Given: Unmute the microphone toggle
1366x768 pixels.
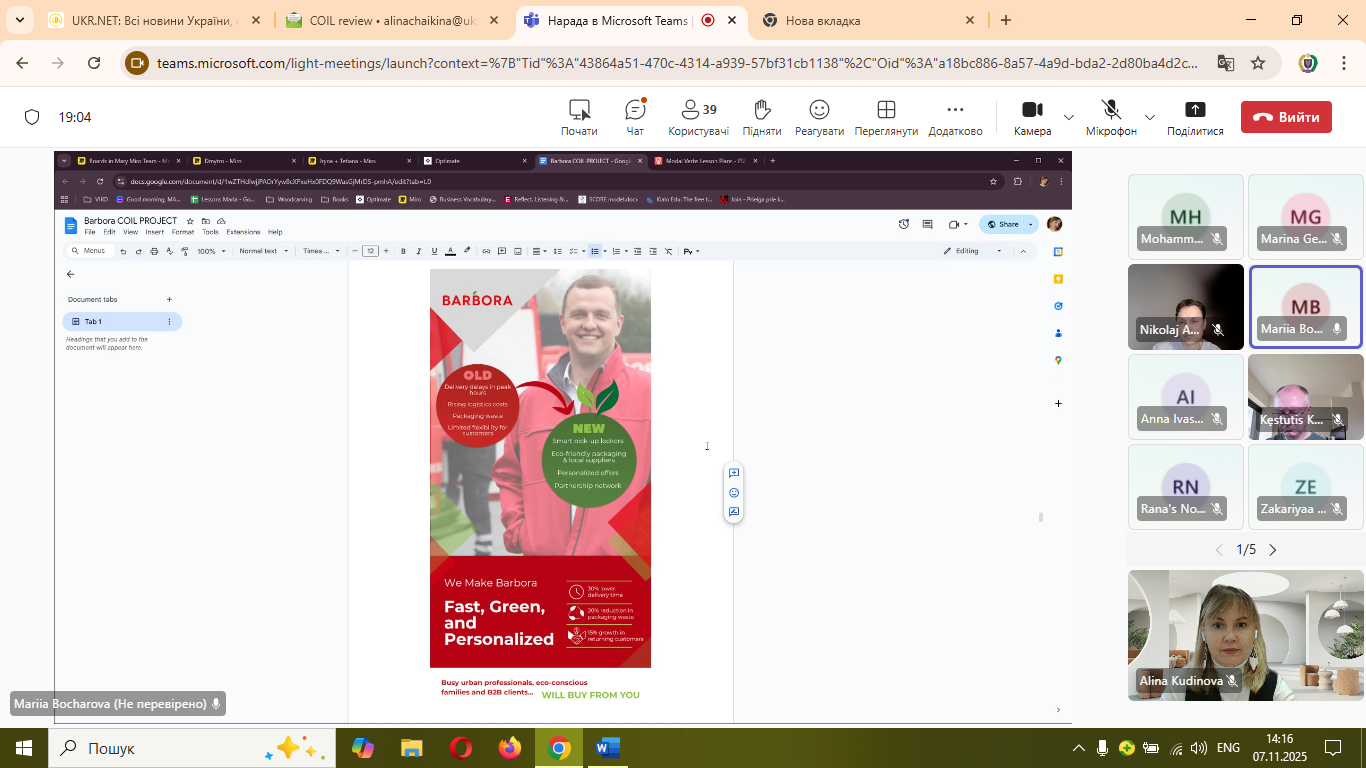Looking at the screenshot, I should pyautogui.click(x=1111, y=117).
